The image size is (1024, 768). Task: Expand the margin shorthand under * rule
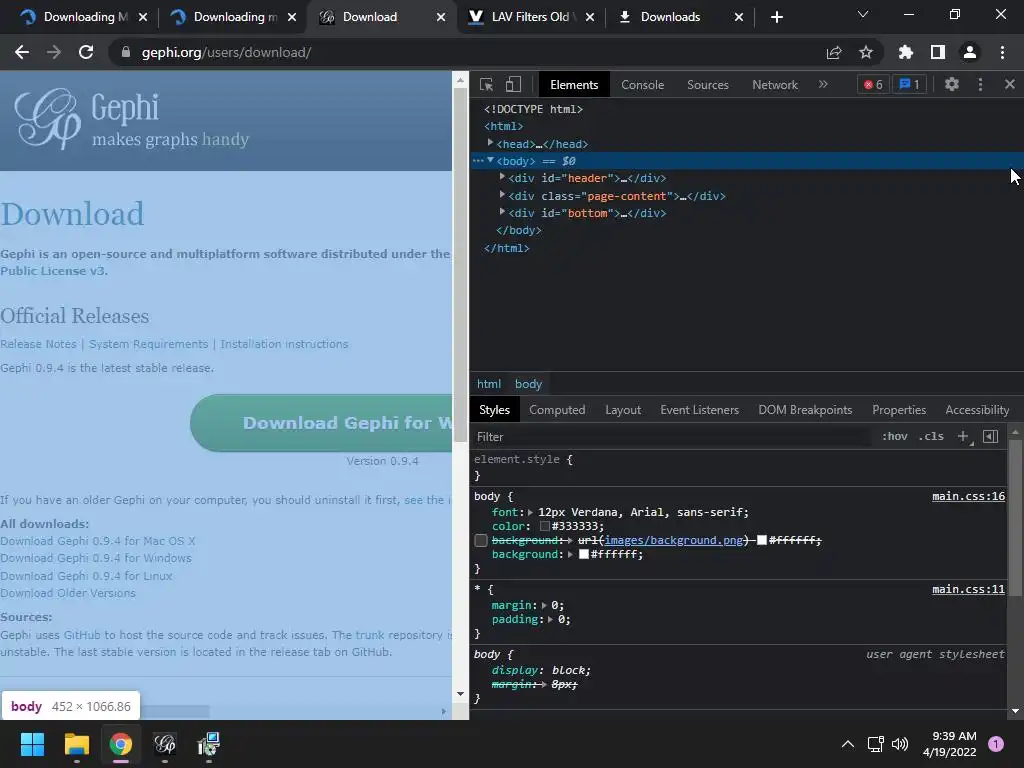click(544, 605)
